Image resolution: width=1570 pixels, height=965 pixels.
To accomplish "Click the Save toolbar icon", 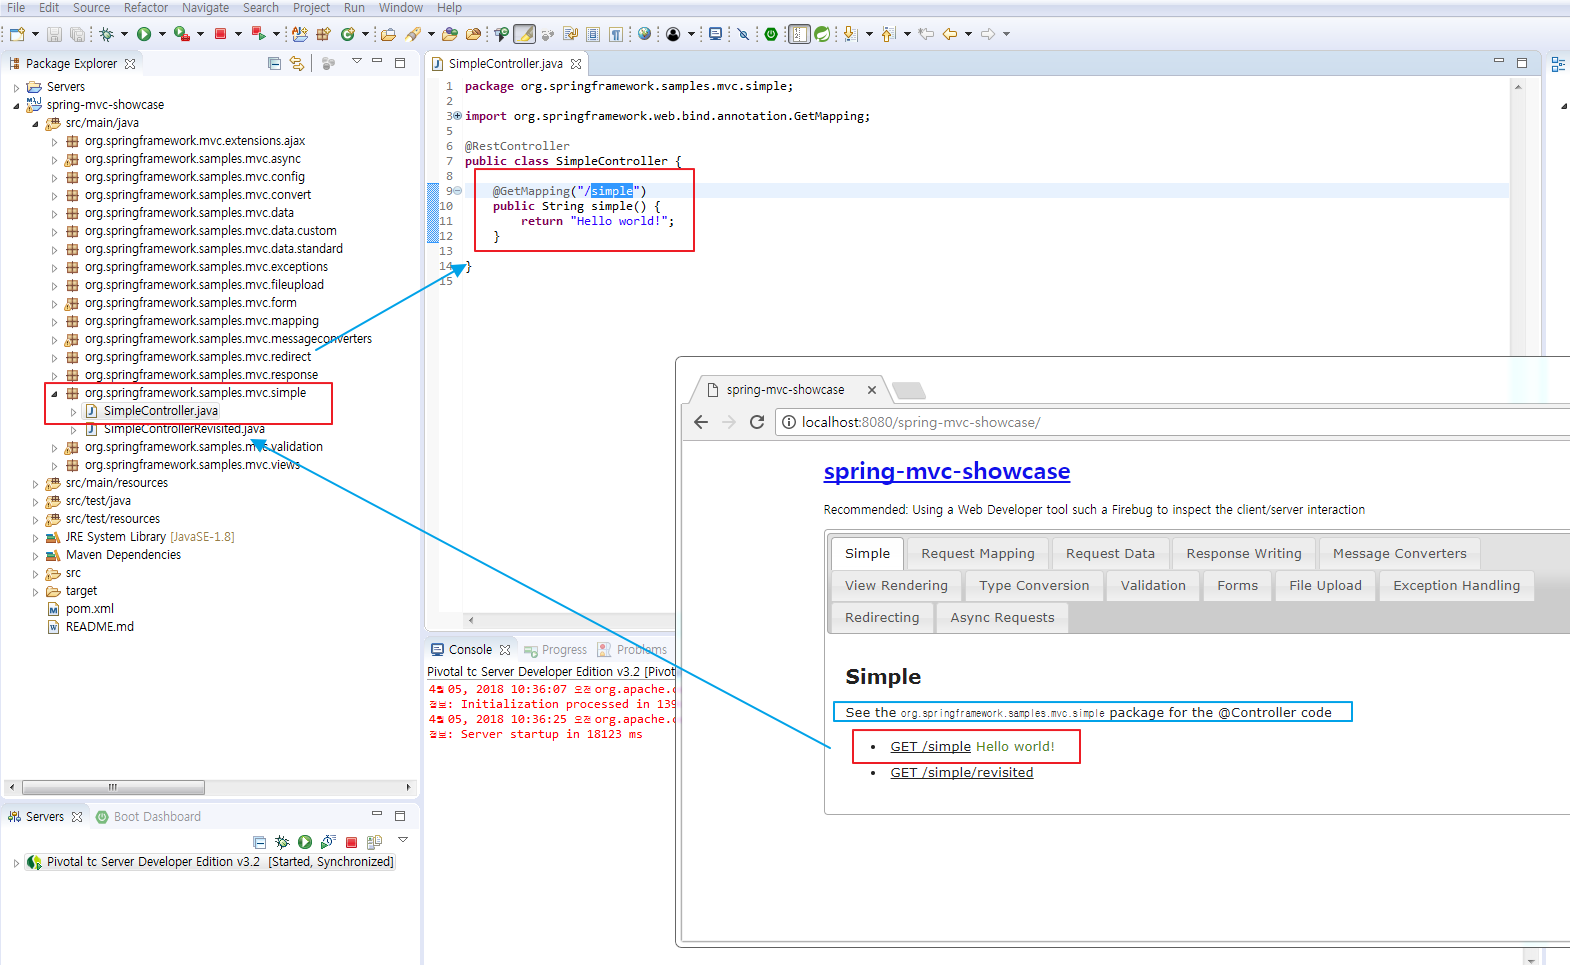I will (54, 34).
